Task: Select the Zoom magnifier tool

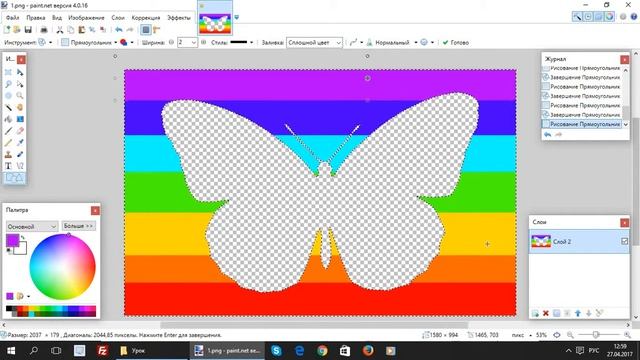Action: tap(20, 96)
